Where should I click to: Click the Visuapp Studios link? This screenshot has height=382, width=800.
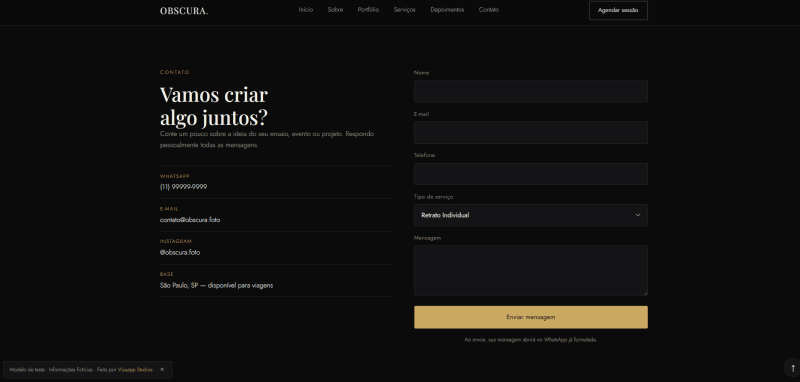click(x=135, y=370)
